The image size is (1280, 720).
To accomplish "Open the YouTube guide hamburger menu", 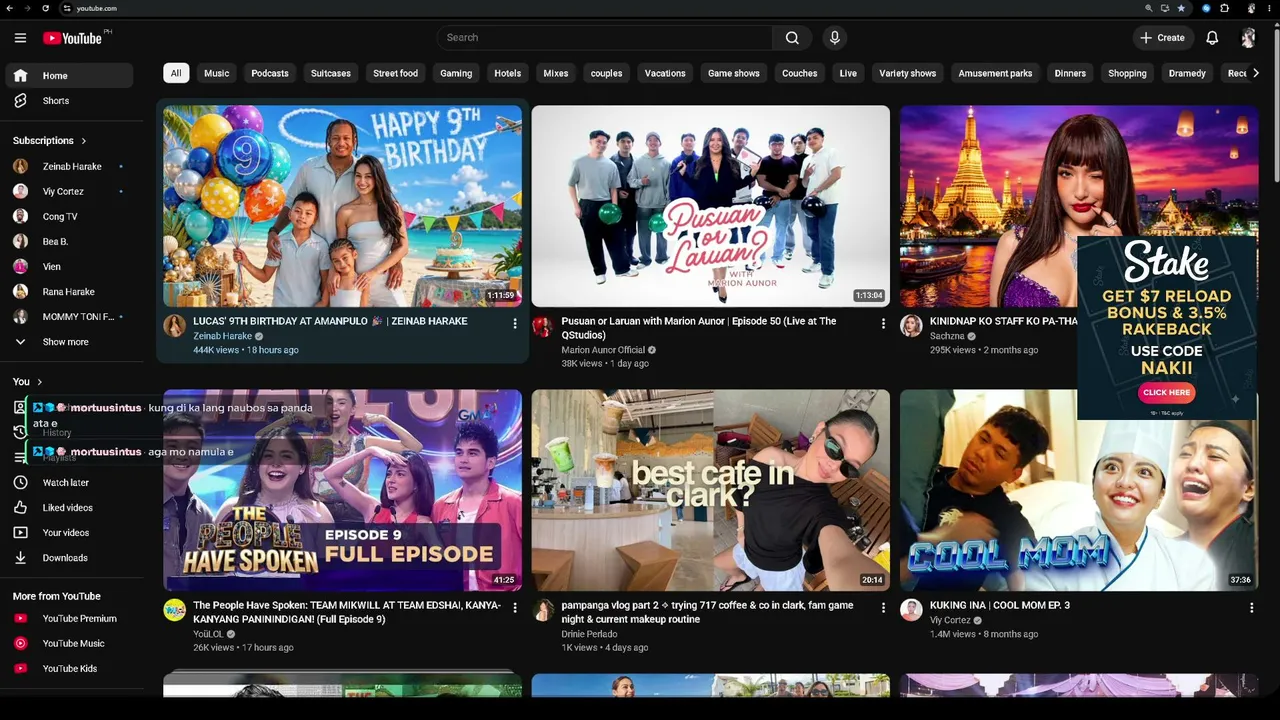I will pos(20,38).
